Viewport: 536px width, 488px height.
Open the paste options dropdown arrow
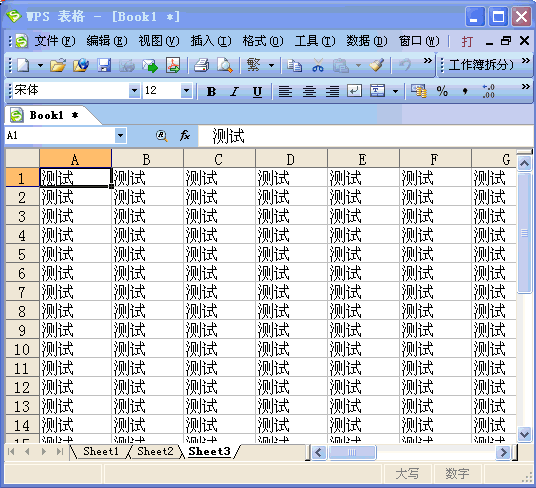tap(358, 65)
